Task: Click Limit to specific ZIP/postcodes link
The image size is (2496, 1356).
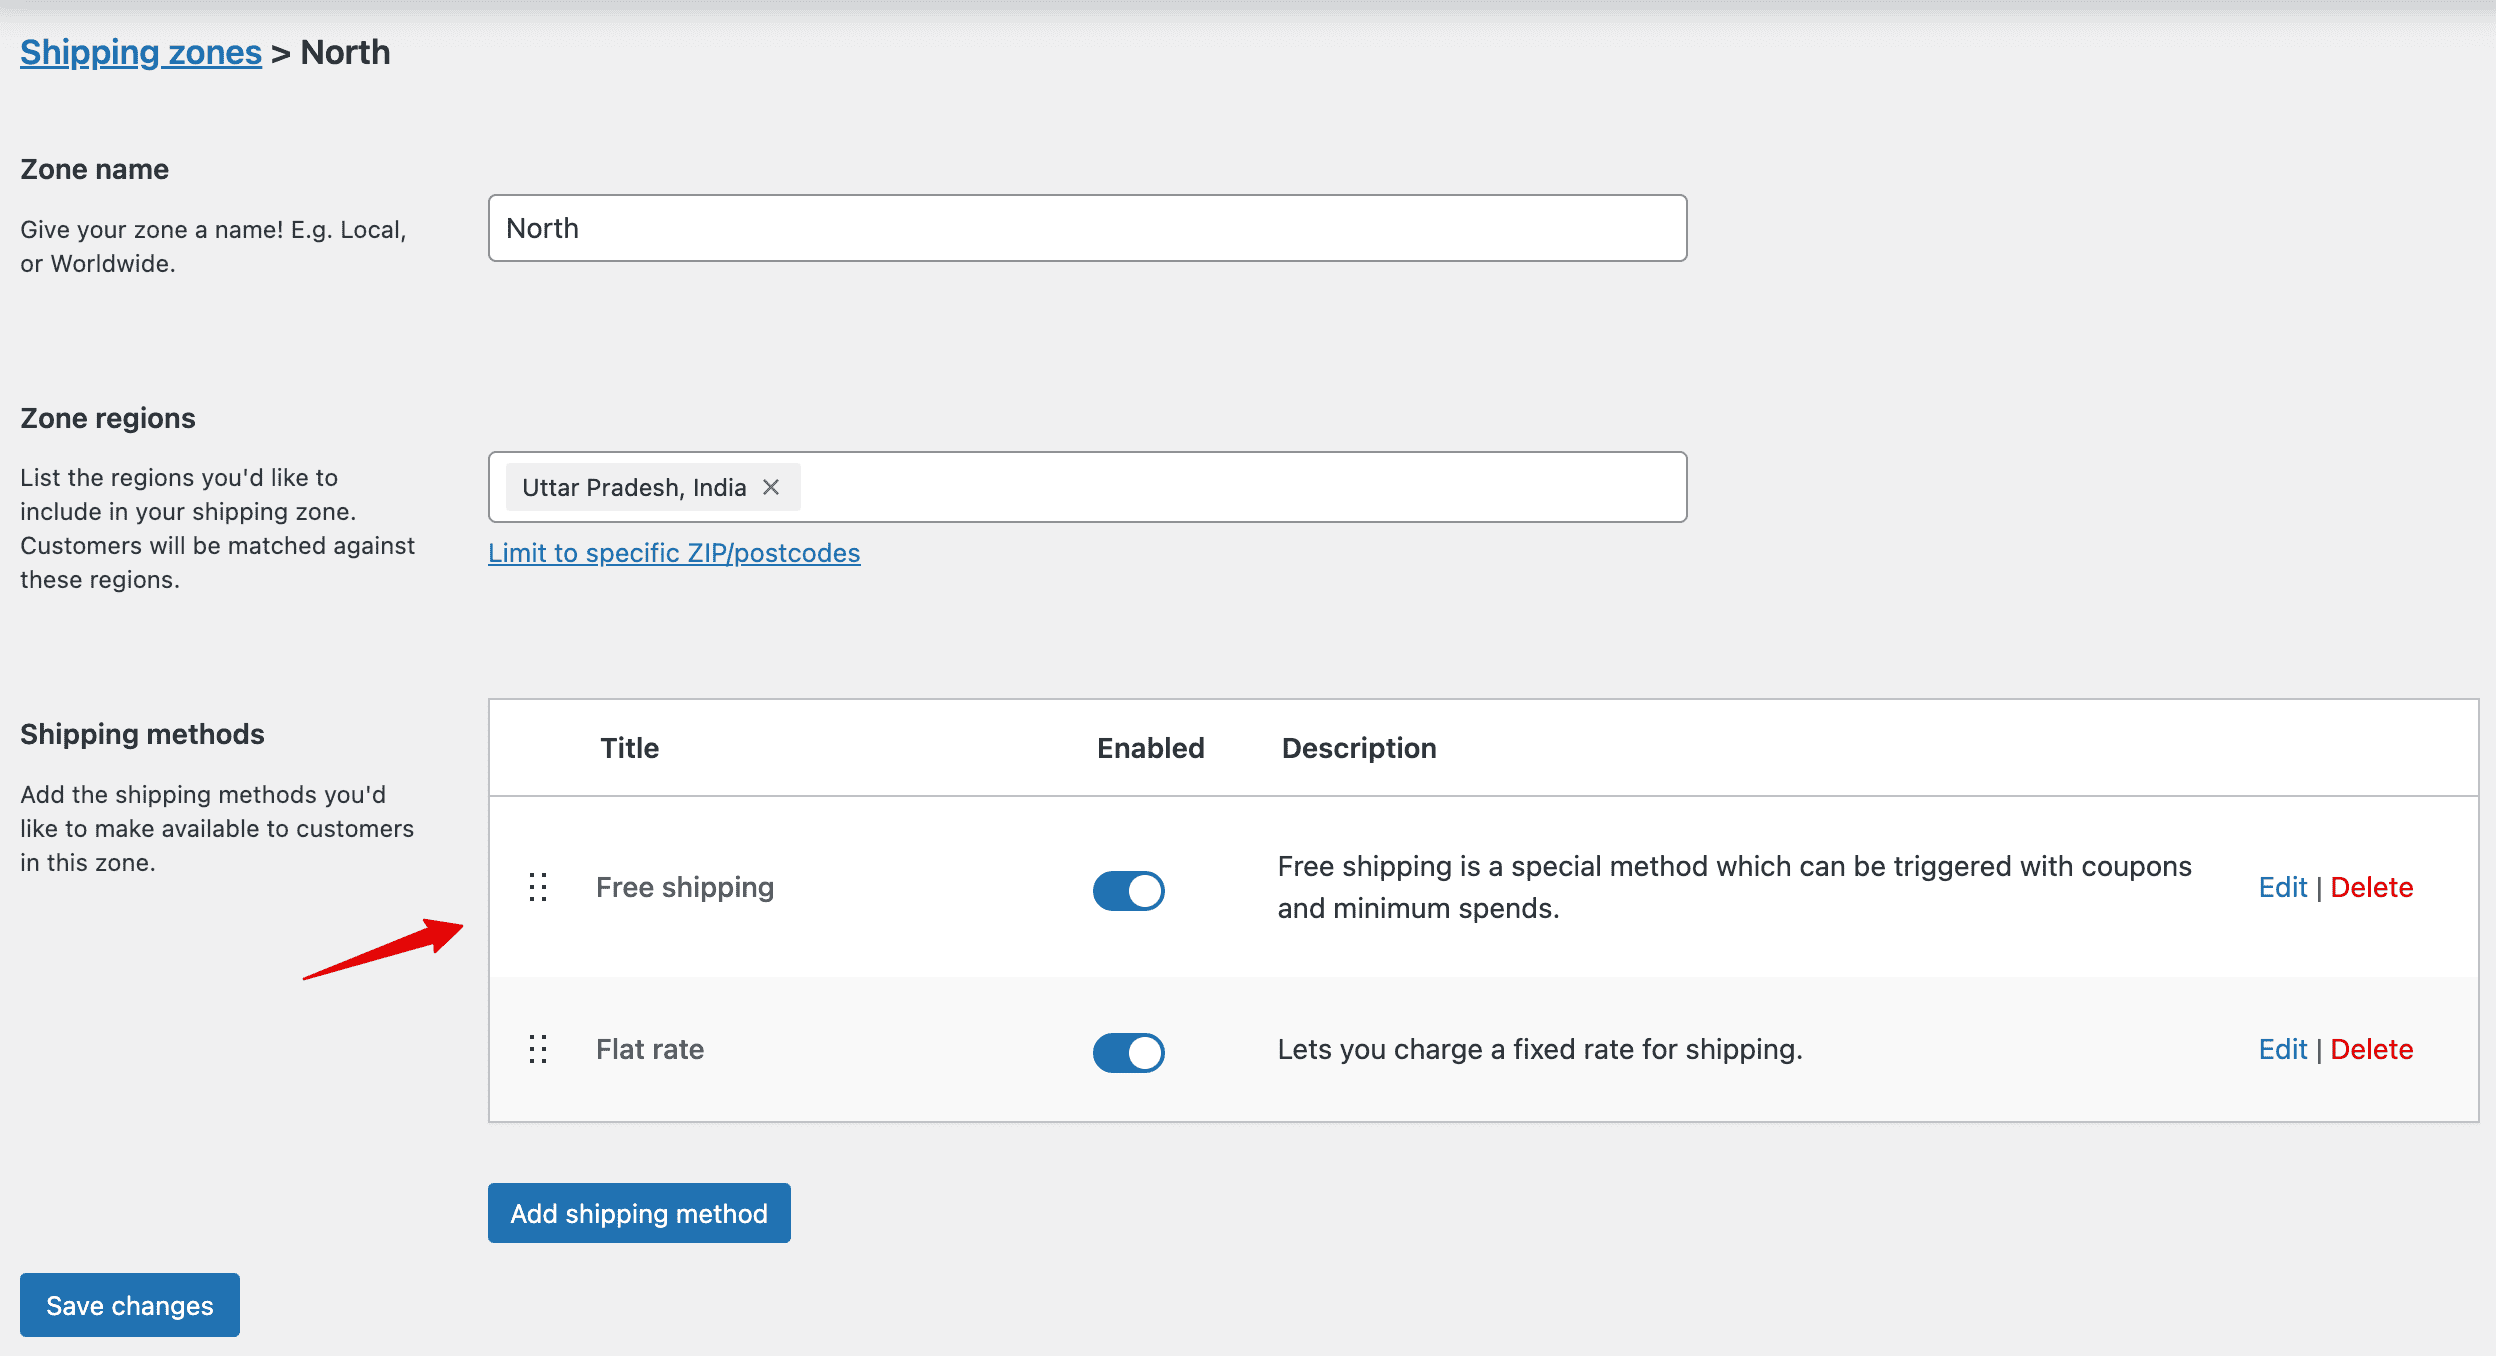Action: [x=674, y=553]
